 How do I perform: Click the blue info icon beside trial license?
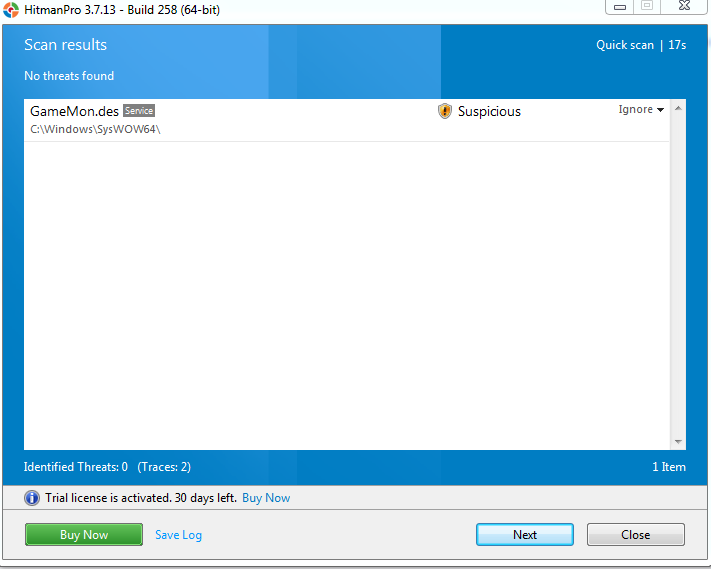coord(32,498)
